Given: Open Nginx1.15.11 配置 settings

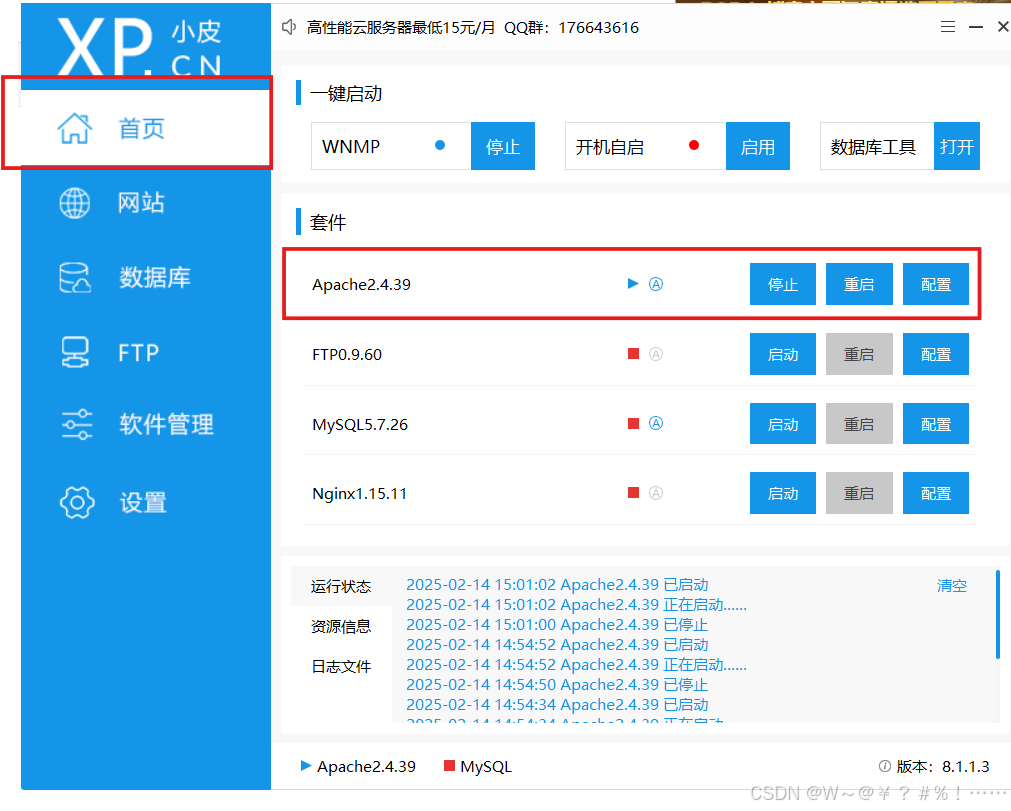Looking at the screenshot, I should tap(936, 493).
